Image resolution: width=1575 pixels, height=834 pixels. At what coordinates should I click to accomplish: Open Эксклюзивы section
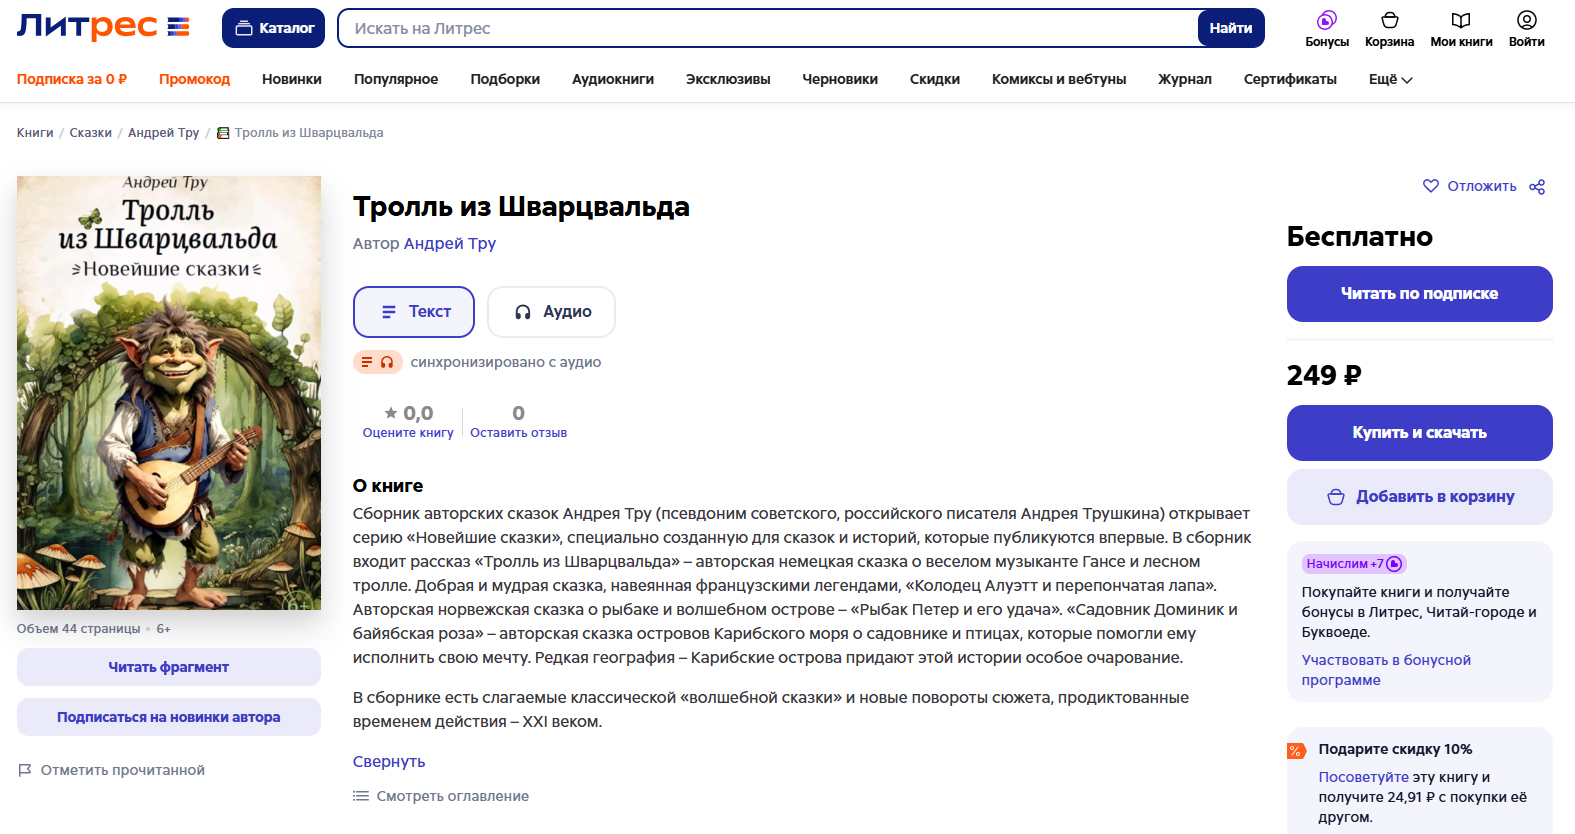pos(728,79)
